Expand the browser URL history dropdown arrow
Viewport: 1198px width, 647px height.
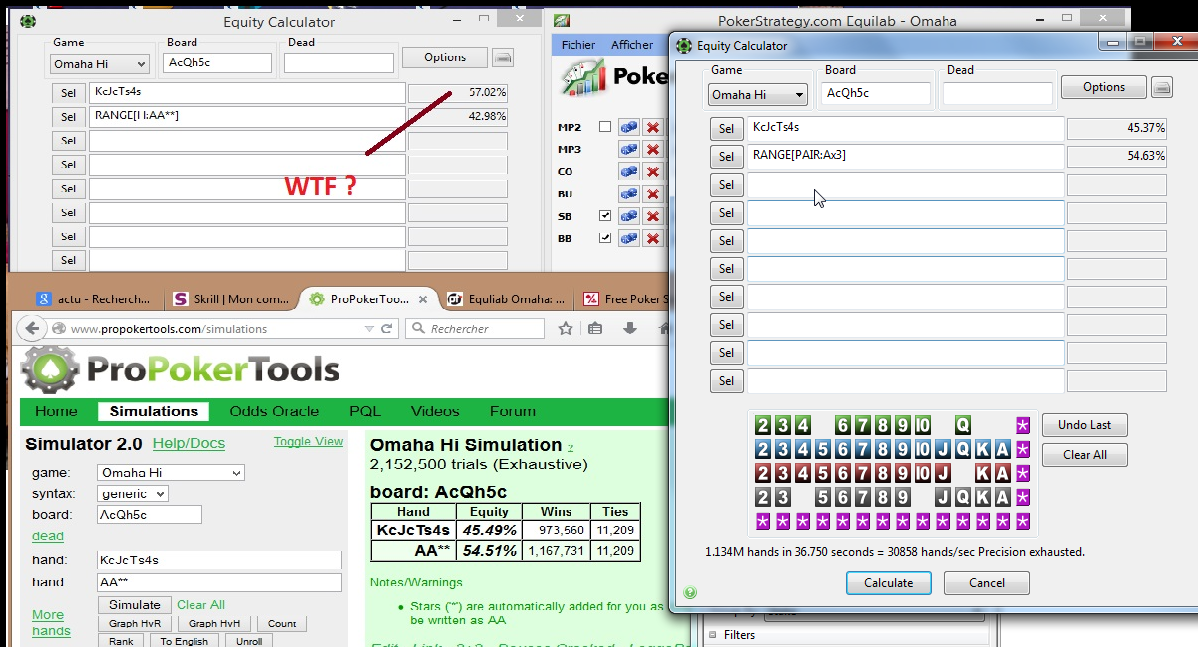369,328
